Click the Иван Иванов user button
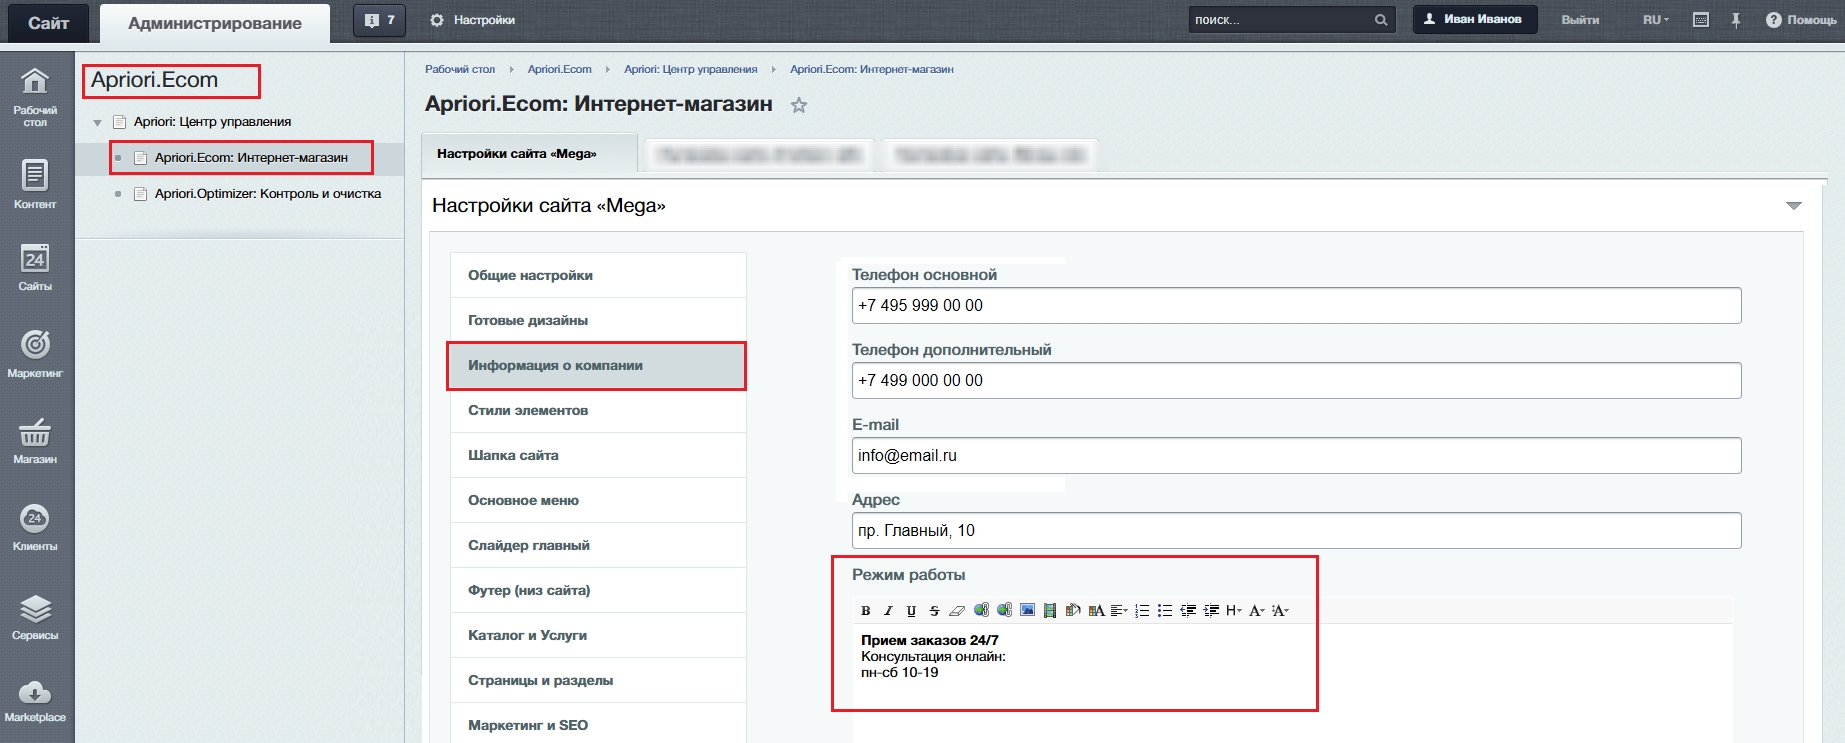This screenshot has height=743, width=1845. [x=1474, y=19]
